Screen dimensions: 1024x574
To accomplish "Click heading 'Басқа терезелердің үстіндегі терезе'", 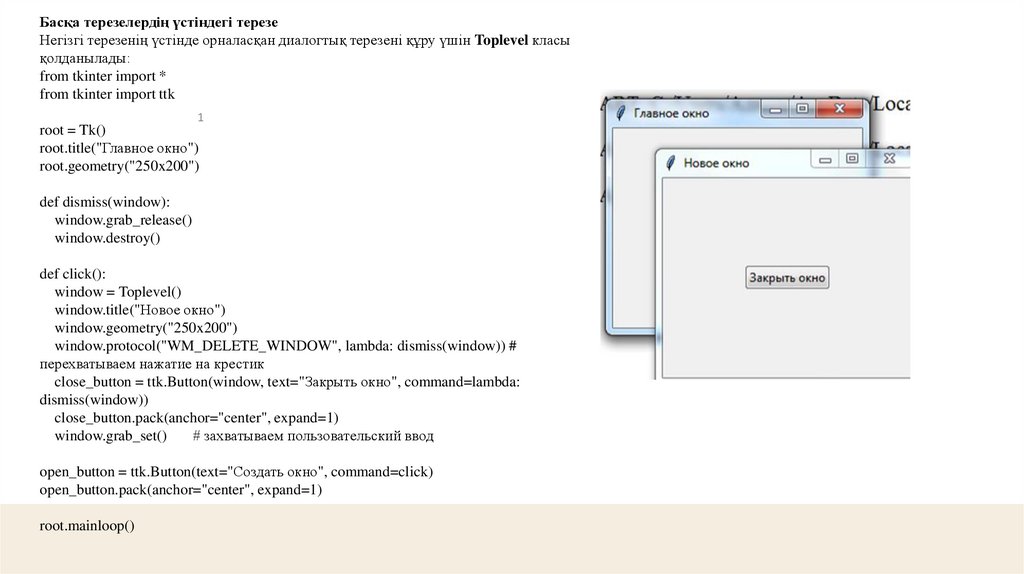I will coord(159,22).
